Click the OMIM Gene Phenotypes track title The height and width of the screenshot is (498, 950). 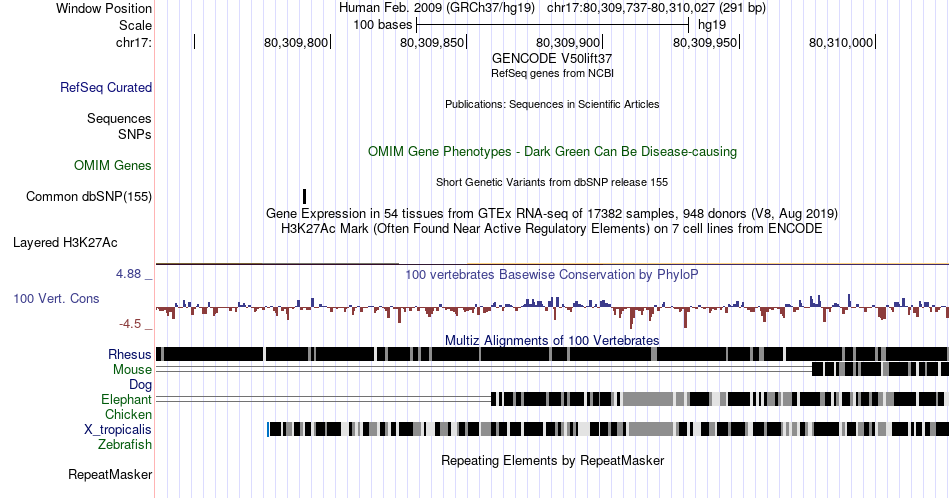(552, 151)
